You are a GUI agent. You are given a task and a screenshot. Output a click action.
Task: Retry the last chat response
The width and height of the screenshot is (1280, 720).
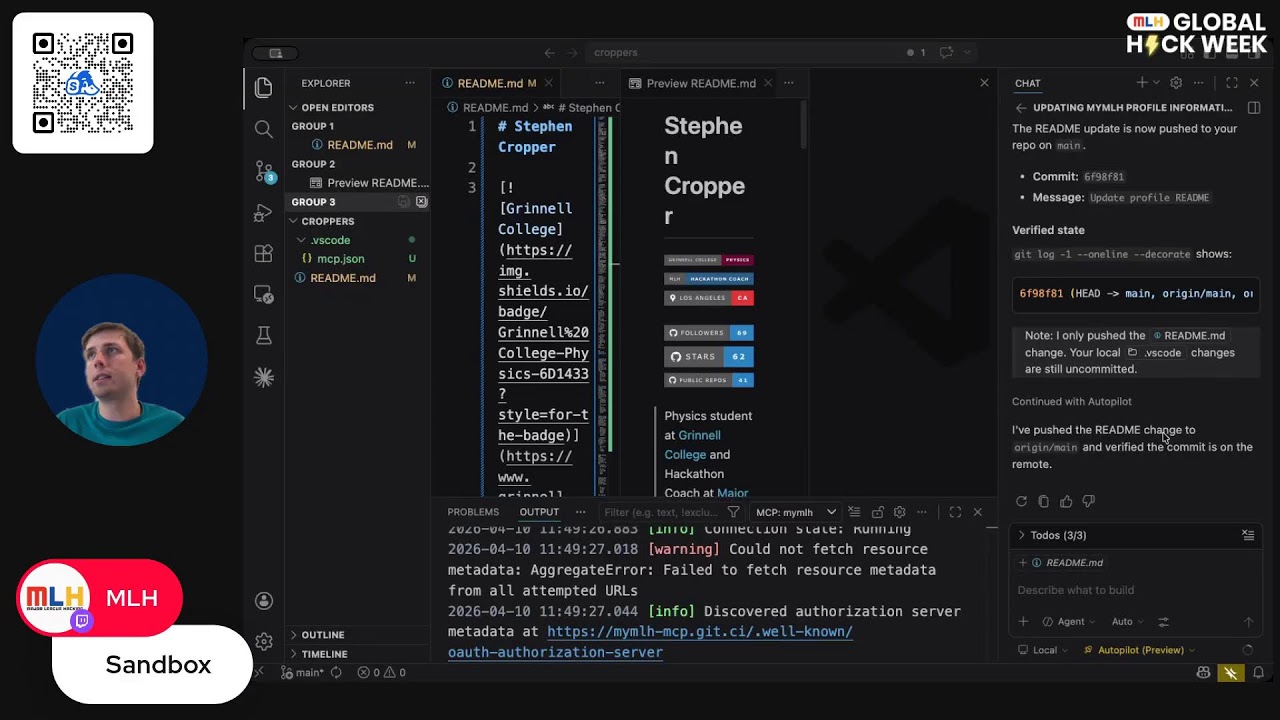pyautogui.click(x=1021, y=501)
